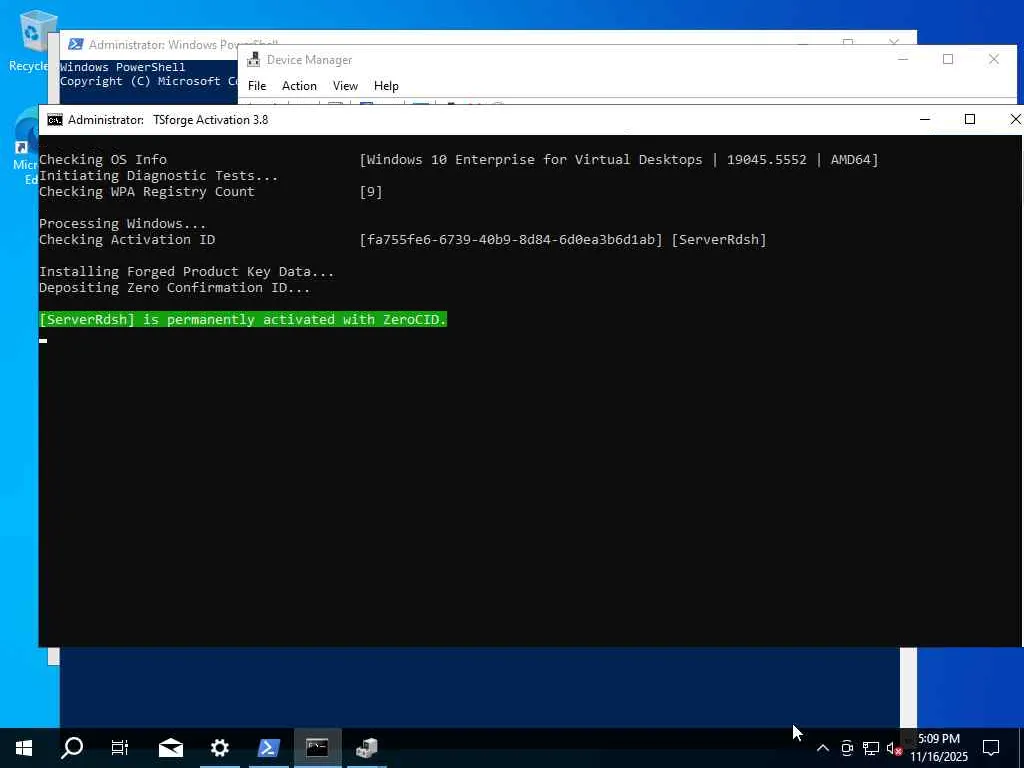Open Task View on the taskbar
The height and width of the screenshot is (768, 1024).
click(120, 748)
